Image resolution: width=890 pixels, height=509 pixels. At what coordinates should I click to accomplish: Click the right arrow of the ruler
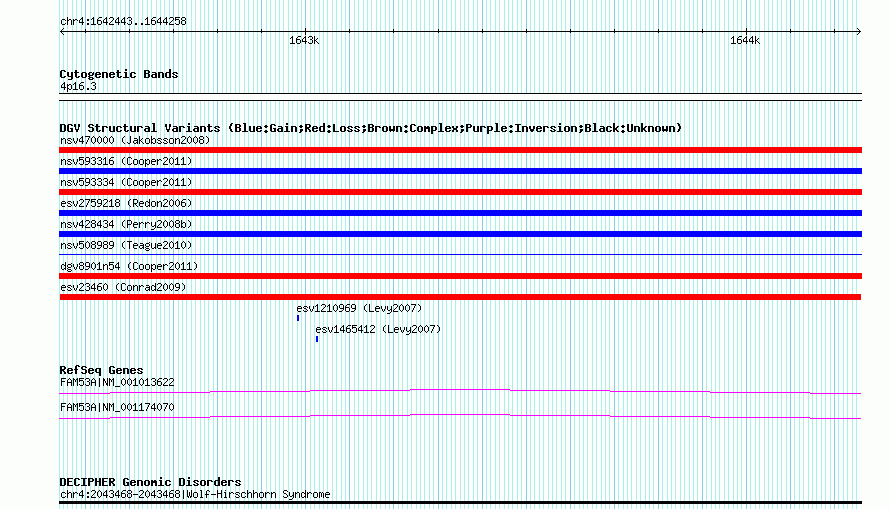[x=858, y=31]
